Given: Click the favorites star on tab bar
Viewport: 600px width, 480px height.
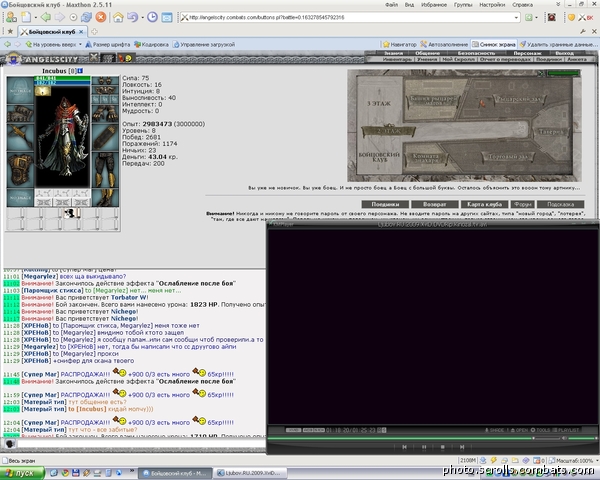Looking at the screenshot, I should tap(10, 31).
